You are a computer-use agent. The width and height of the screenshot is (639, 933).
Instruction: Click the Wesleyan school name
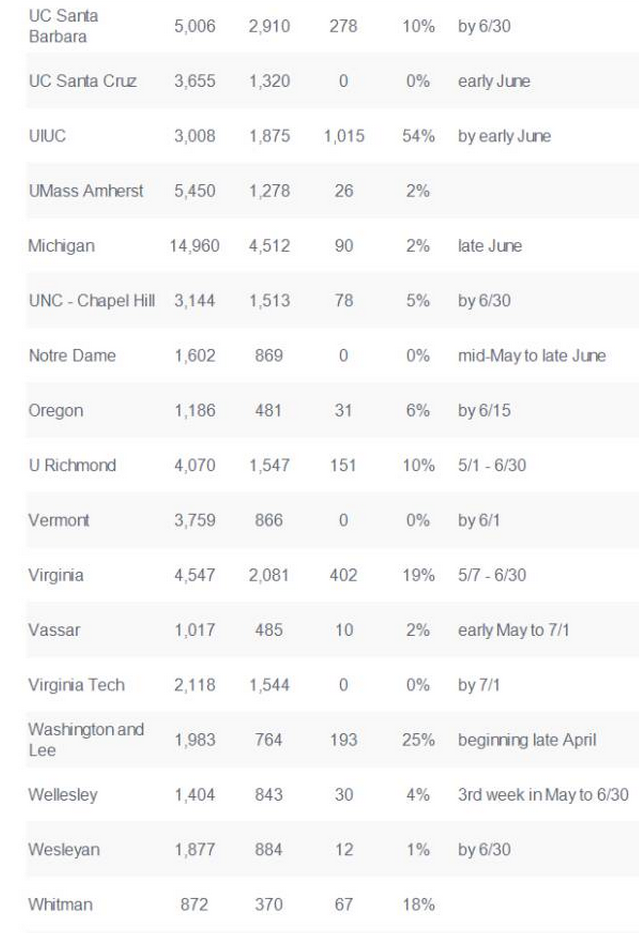pos(64,850)
